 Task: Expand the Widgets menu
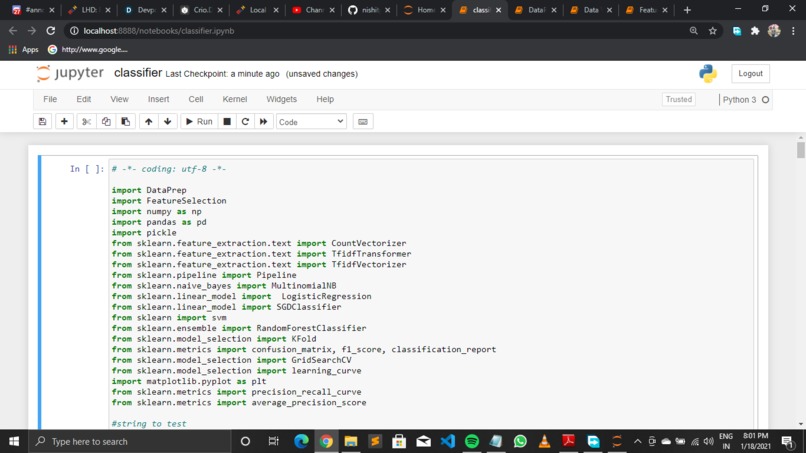pos(281,99)
